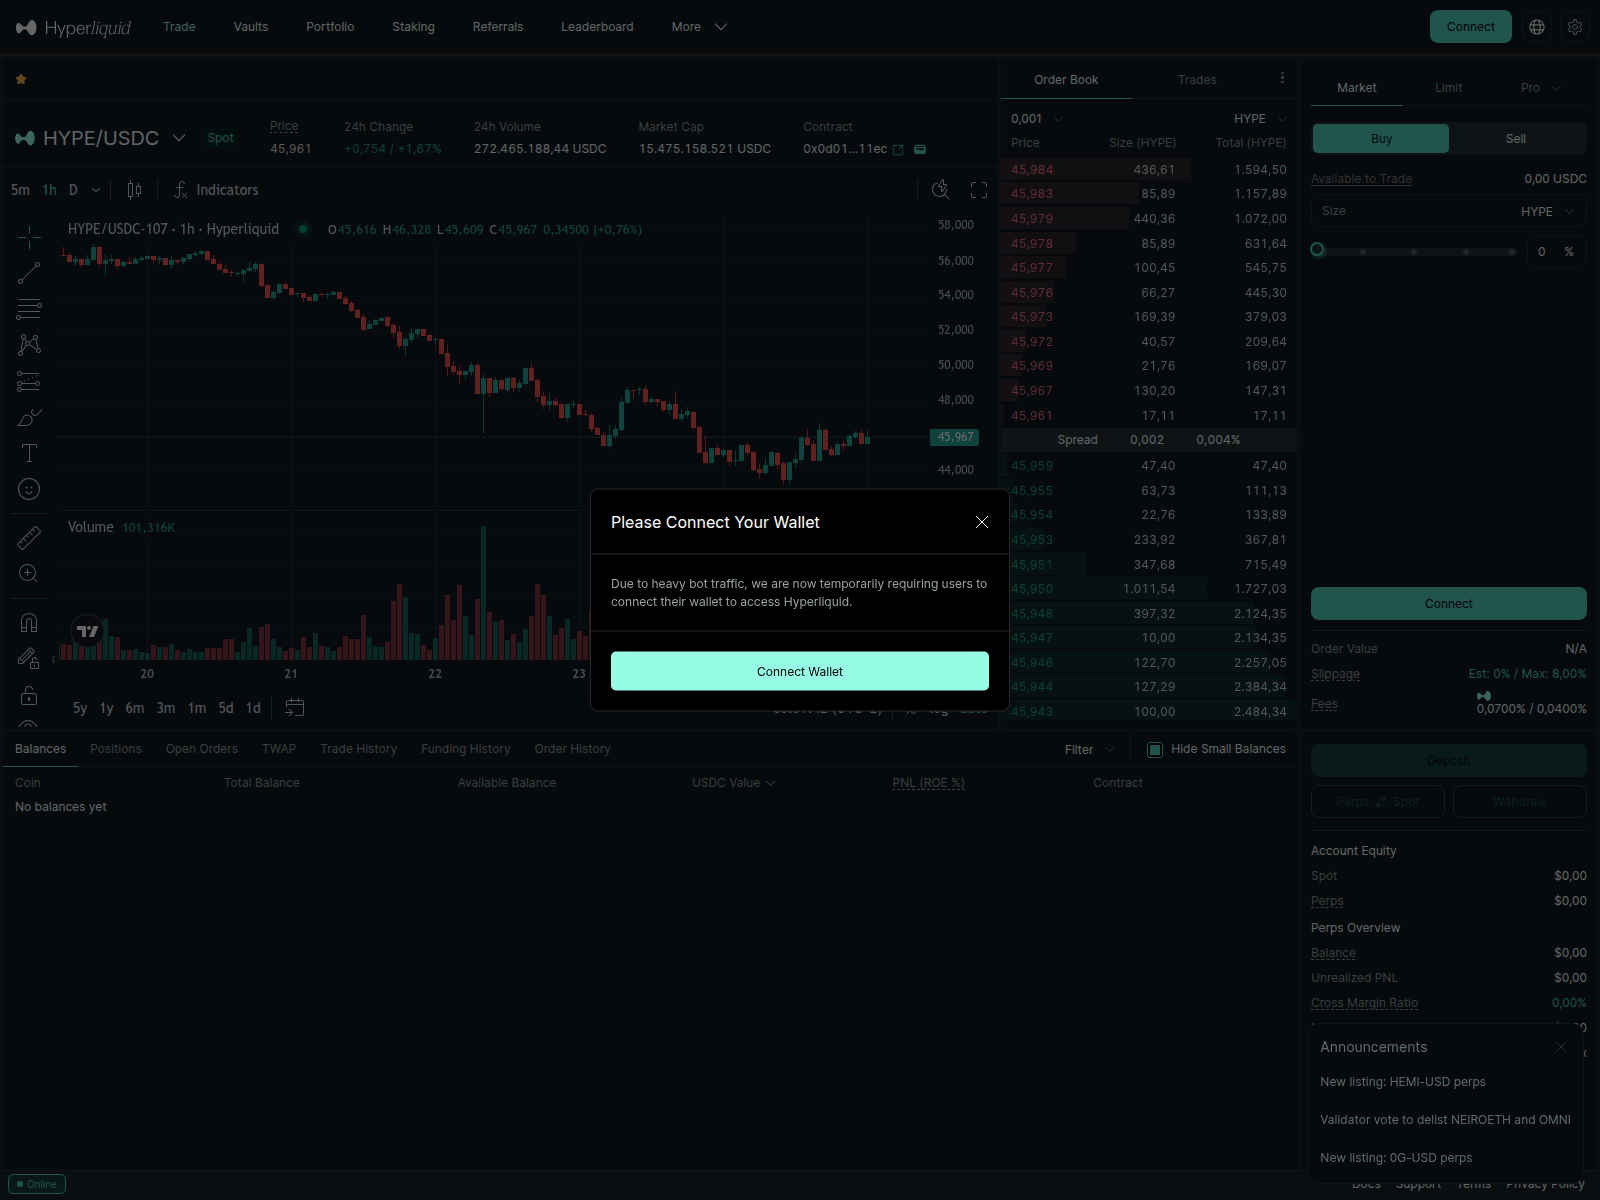Open the Referrals link
Screen dimensions: 1600x1200
pos(498,27)
